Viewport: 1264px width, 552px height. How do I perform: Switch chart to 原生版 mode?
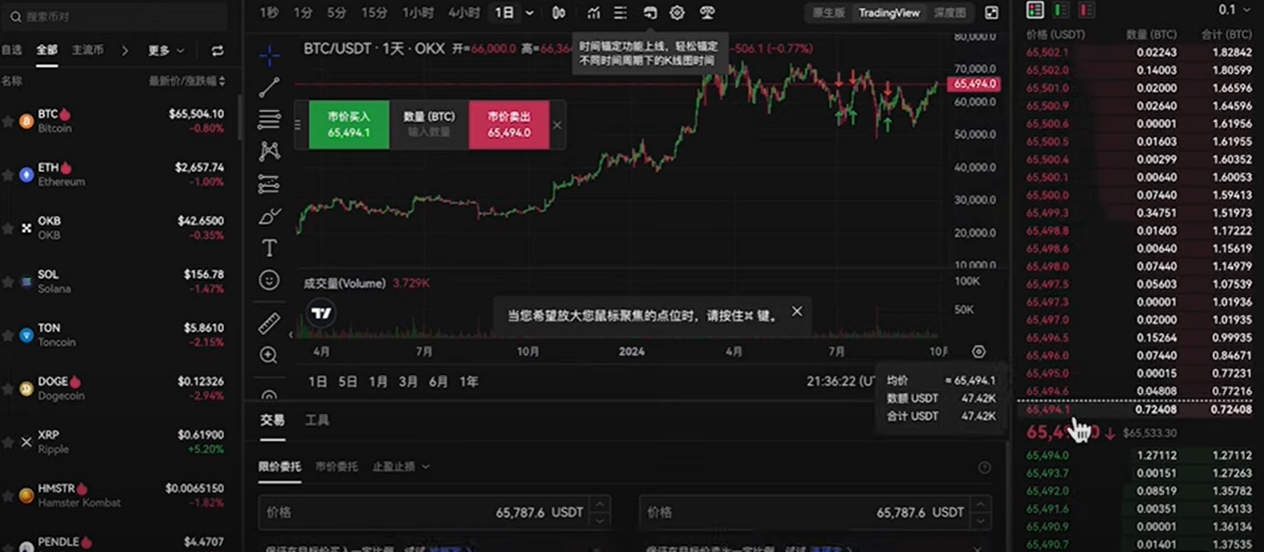828,13
